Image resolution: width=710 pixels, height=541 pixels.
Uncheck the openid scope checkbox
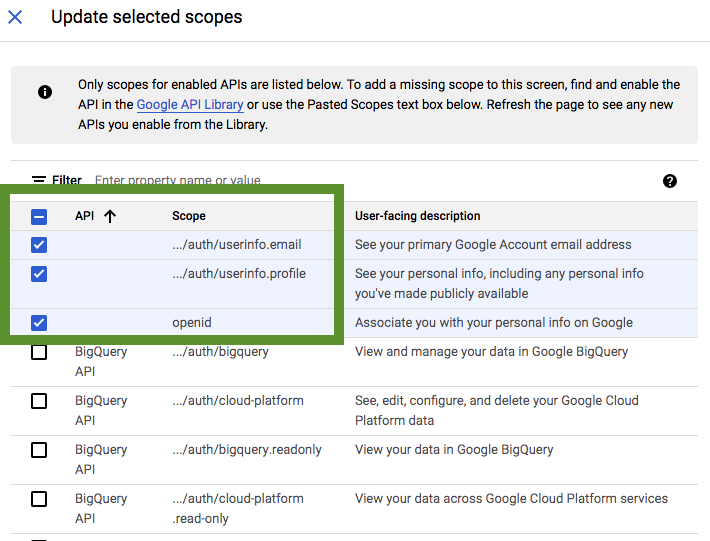click(x=39, y=323)
